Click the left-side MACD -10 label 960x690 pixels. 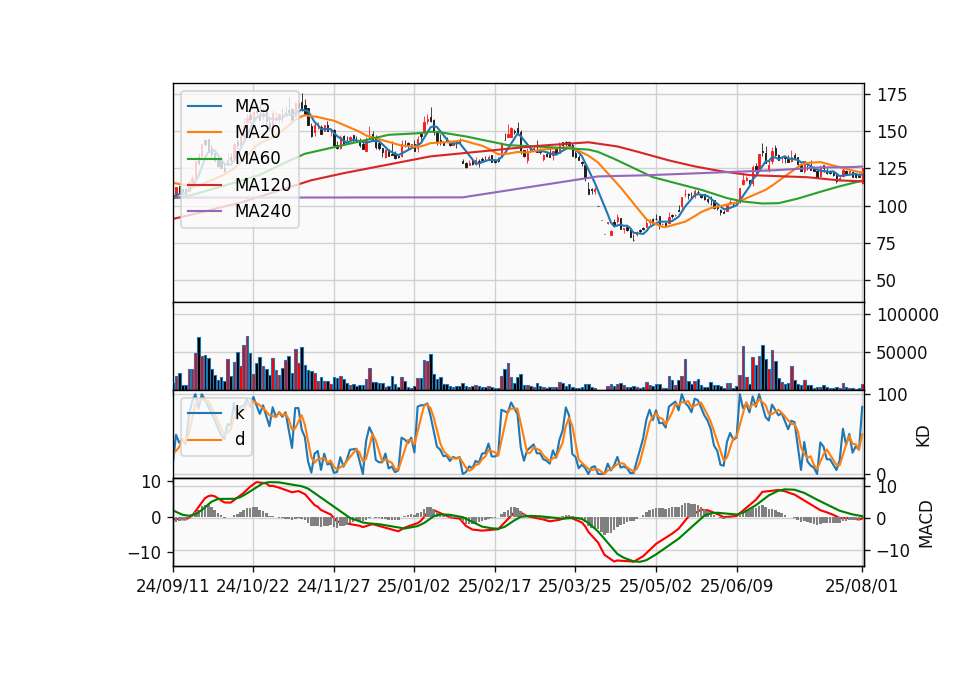tap(145, 553)
